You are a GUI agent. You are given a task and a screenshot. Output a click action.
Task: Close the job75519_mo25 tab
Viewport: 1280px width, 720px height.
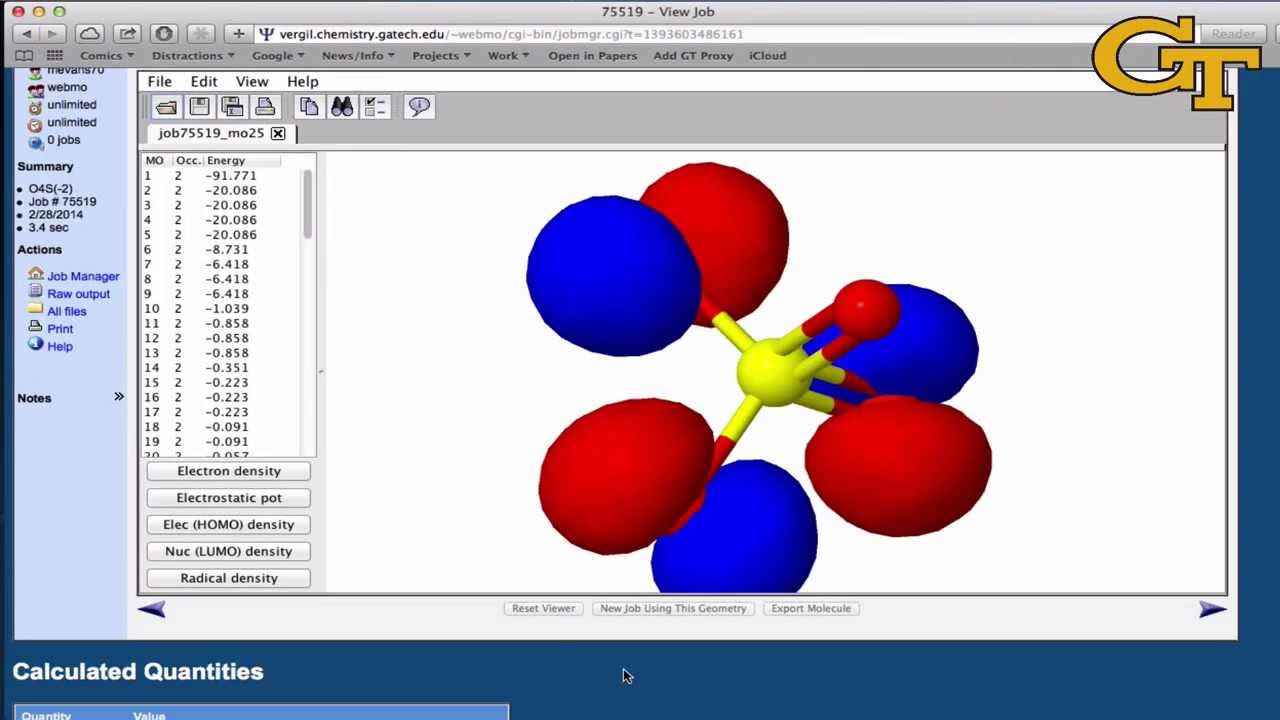pyautogui.click(x=278, y=133)
